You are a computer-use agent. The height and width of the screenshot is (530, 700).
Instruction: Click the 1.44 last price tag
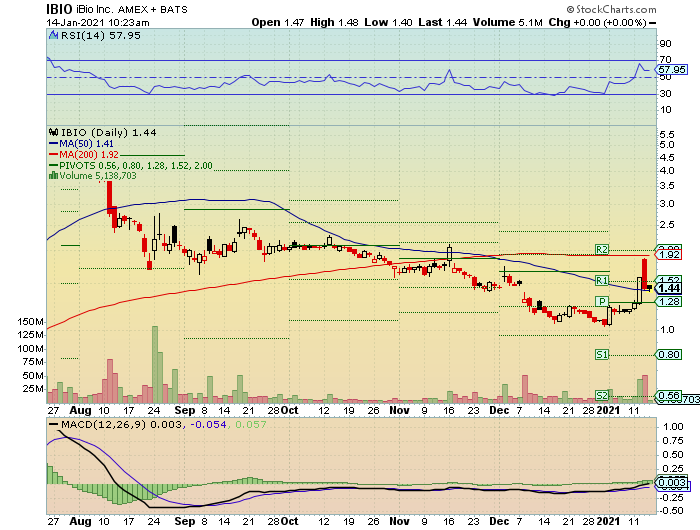(x=668, y=288)
